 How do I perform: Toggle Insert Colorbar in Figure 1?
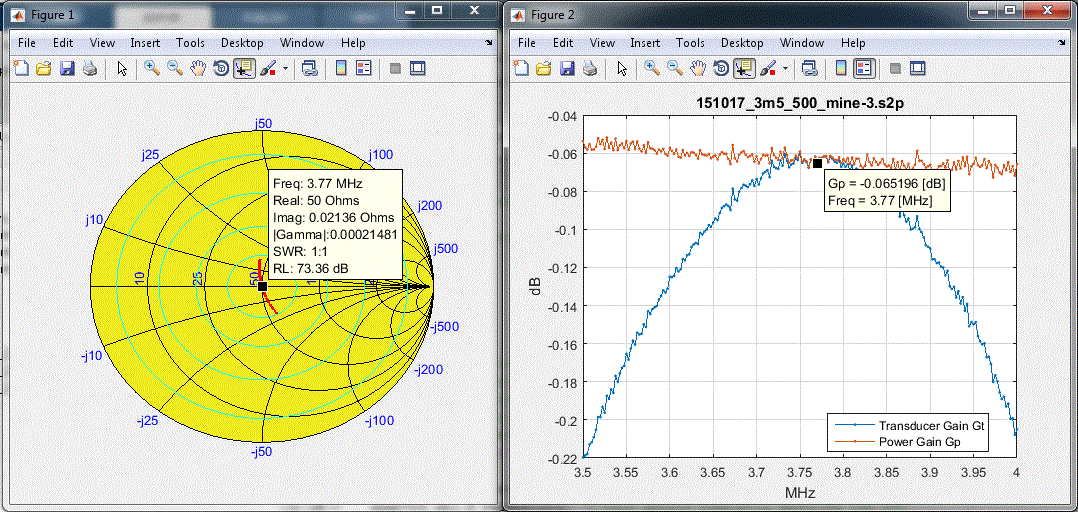(341, 69)
